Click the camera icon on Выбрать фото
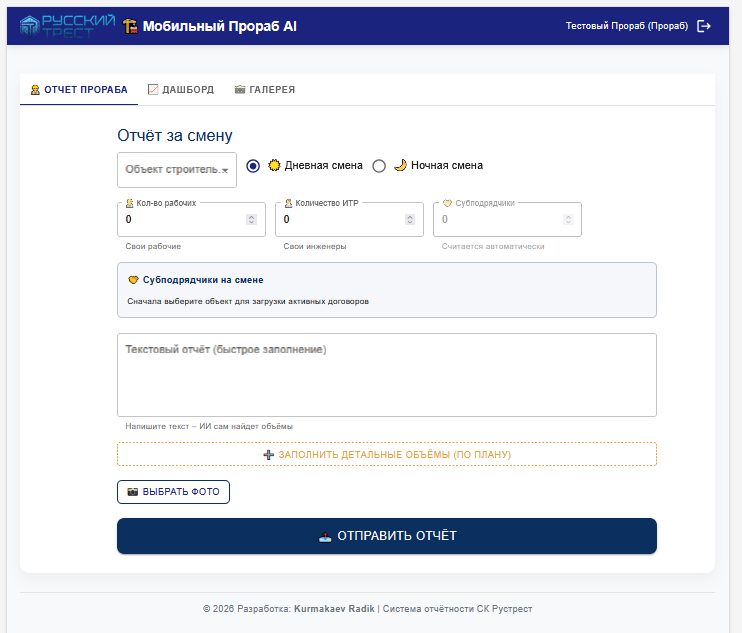 coord(132,492)
